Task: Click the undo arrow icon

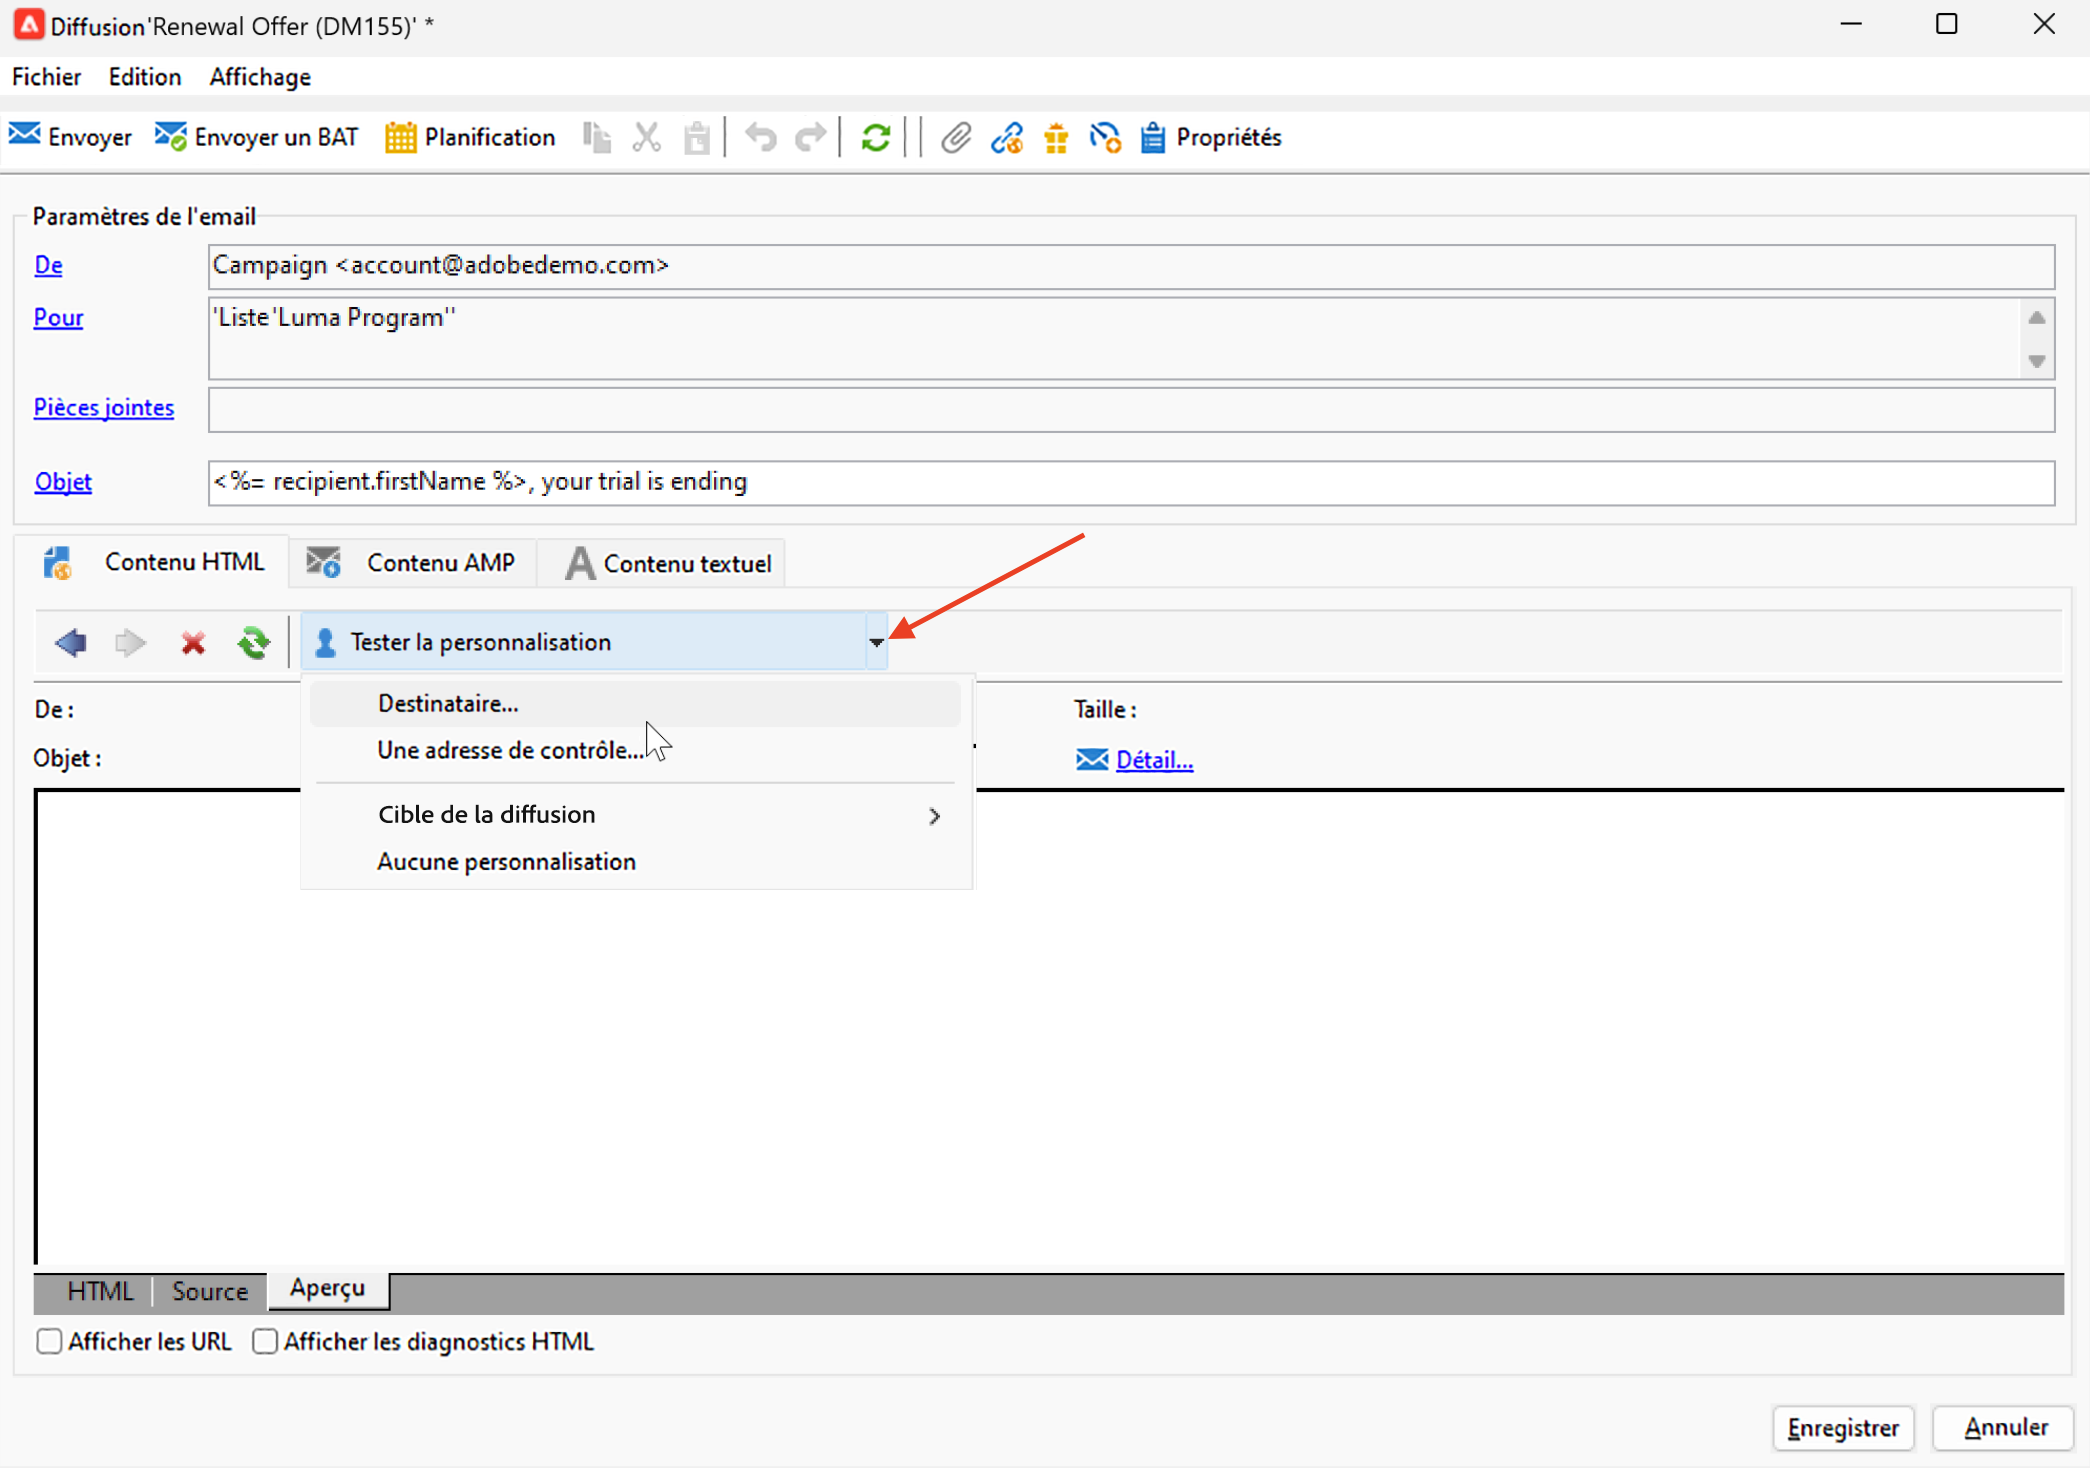Action: click(x=761, y=137)
